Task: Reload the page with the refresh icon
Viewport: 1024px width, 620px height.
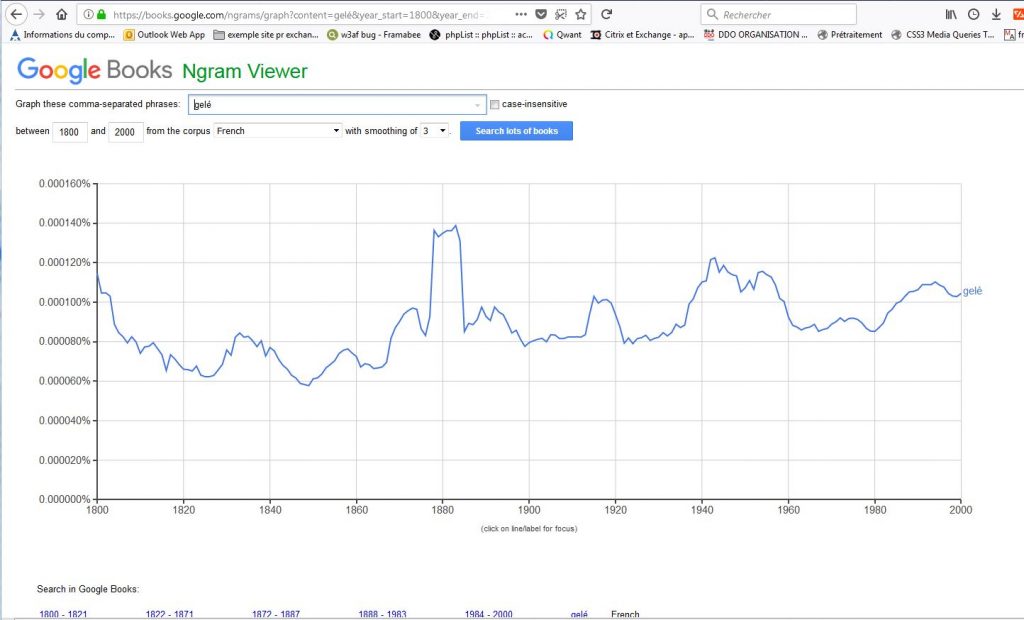Action: [606, 15]
